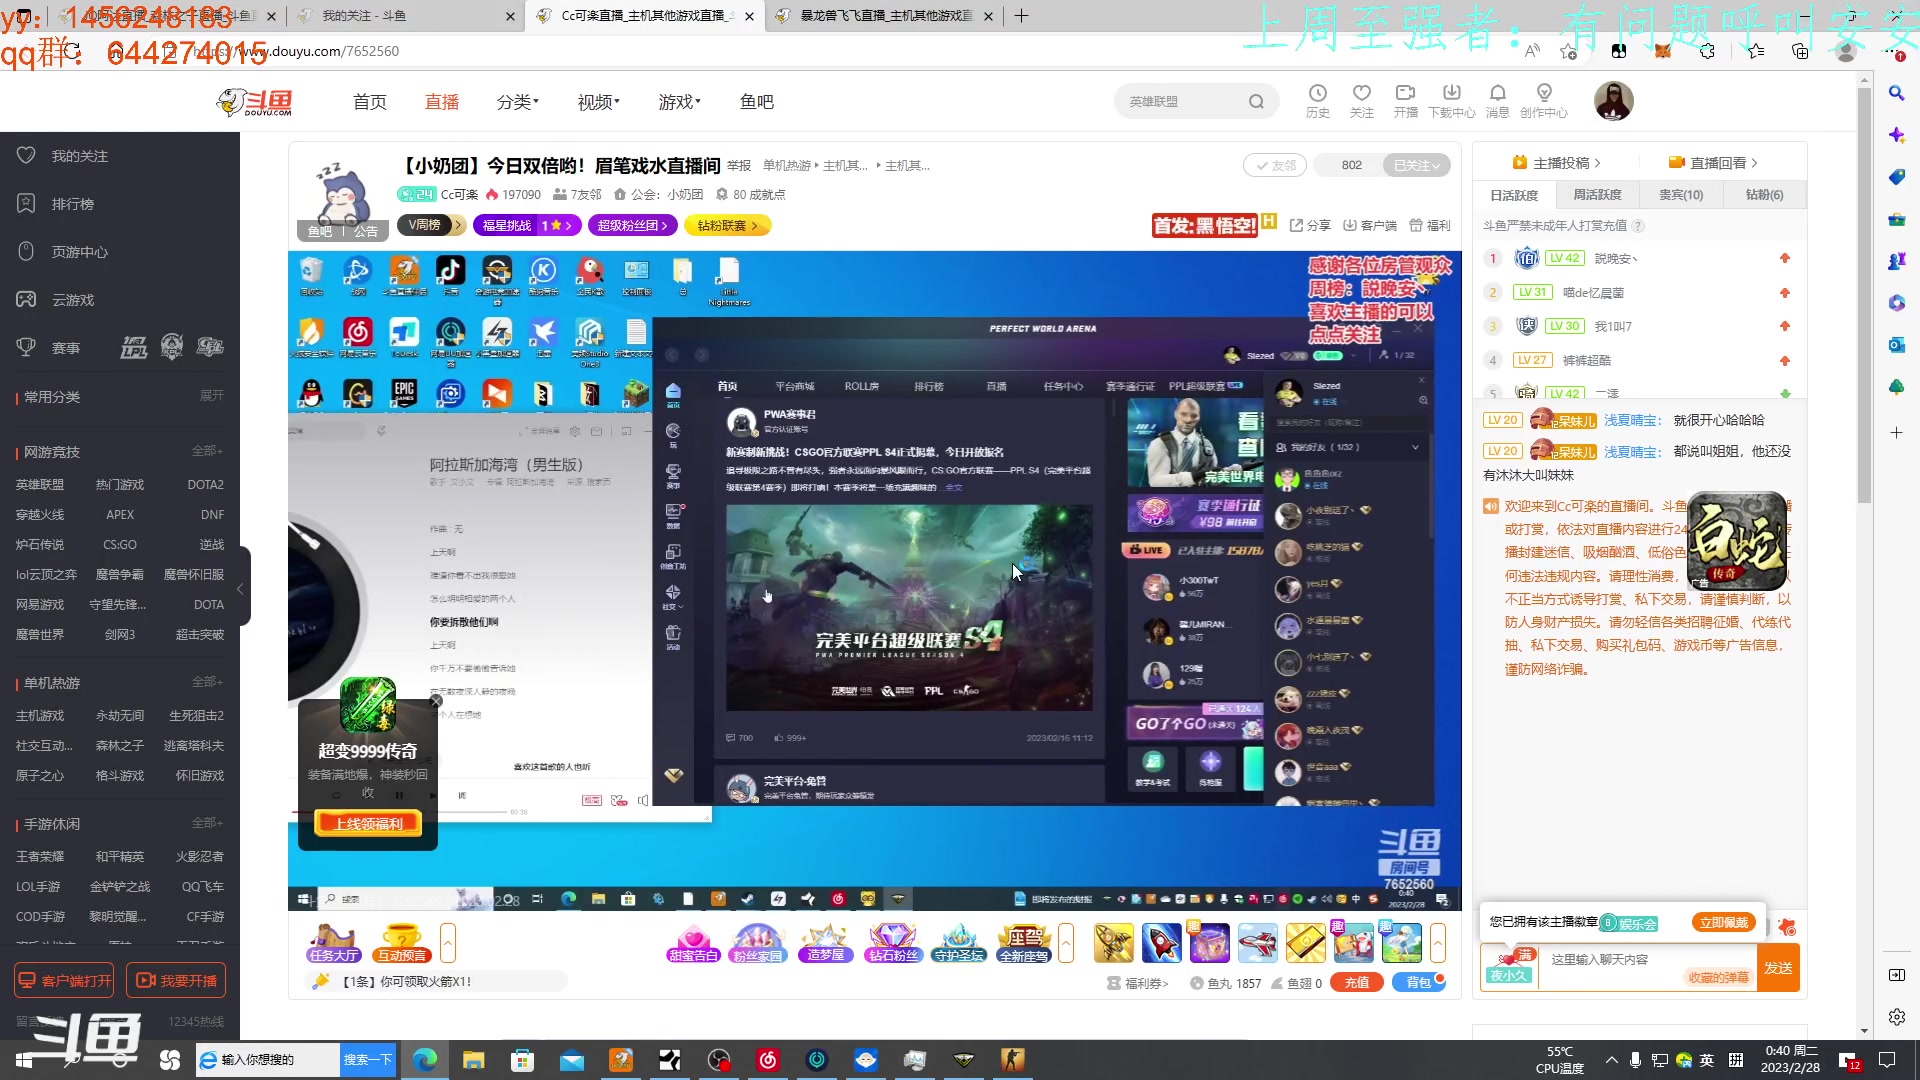Open the 下载中心 download icon
This screenshot has width=1920, height=1080.
1451,101
